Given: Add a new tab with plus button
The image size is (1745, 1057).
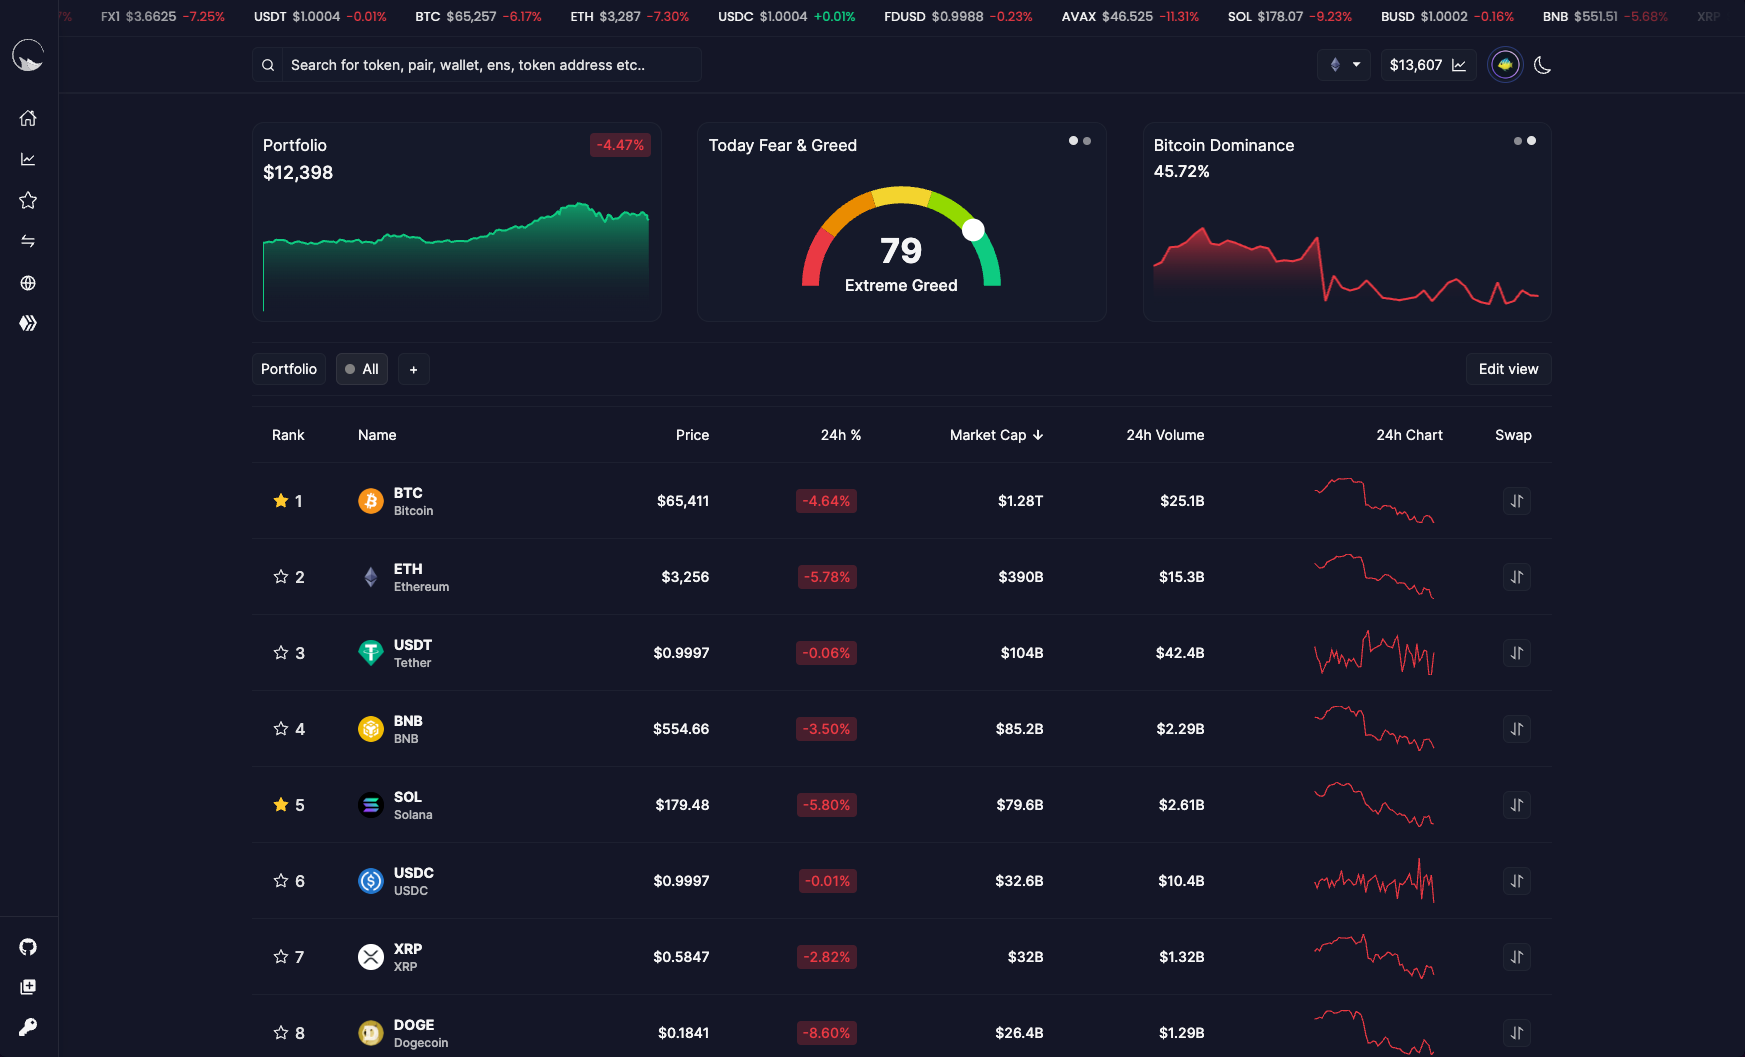Looking at the screenshot, I should (x=414, y=369).
